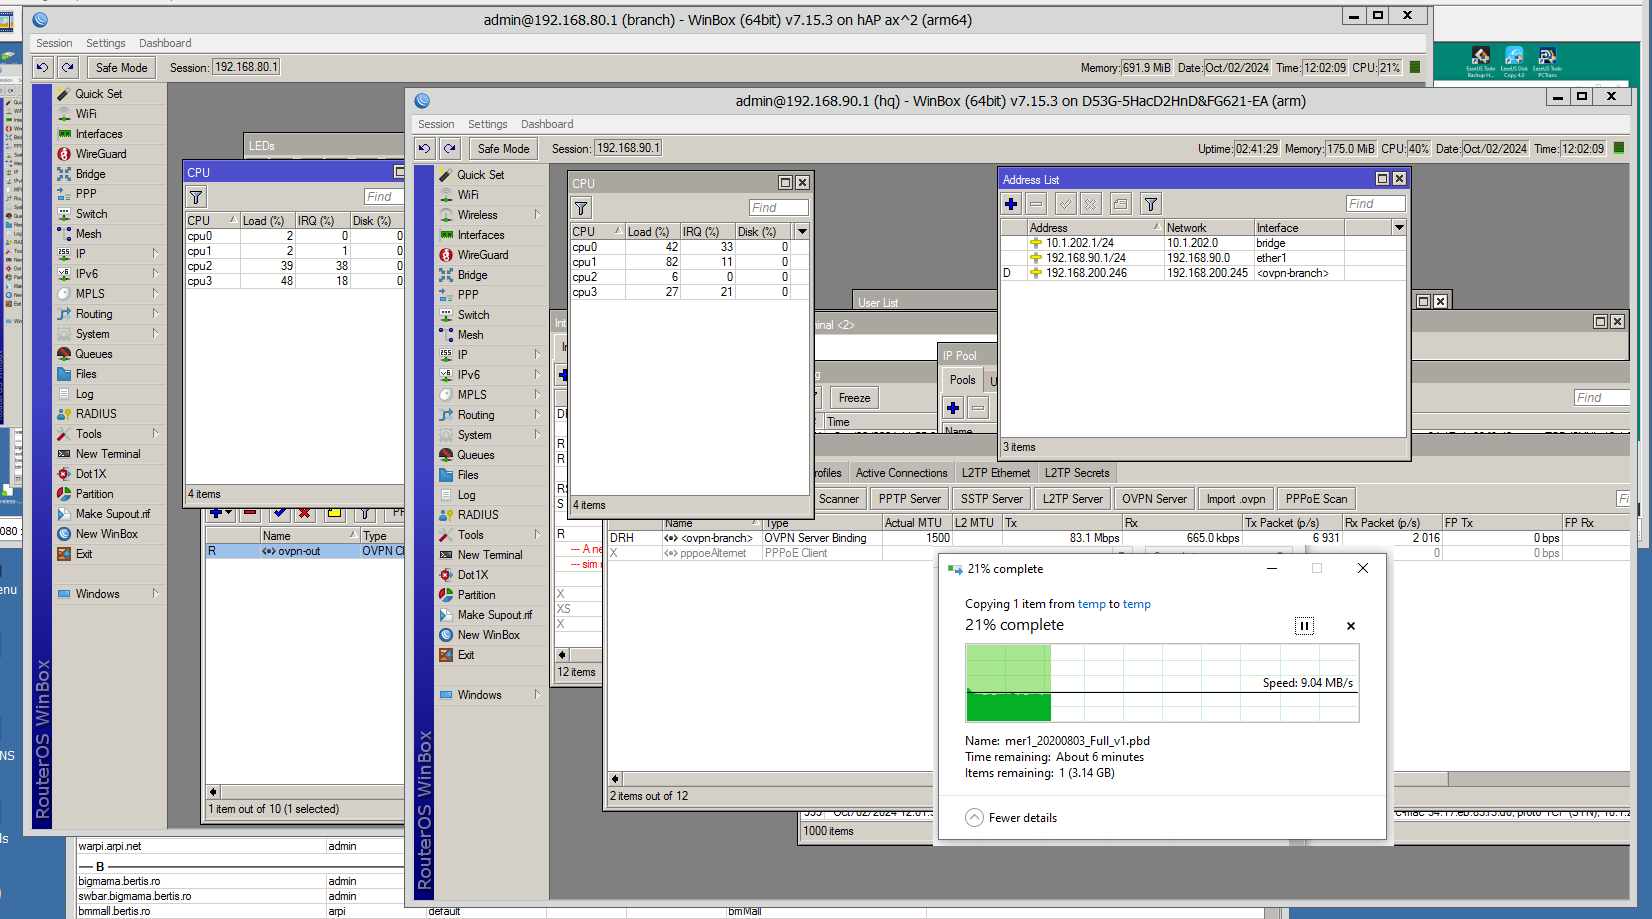Toggle Safe Mode in branch WinBox

[121, 68]
